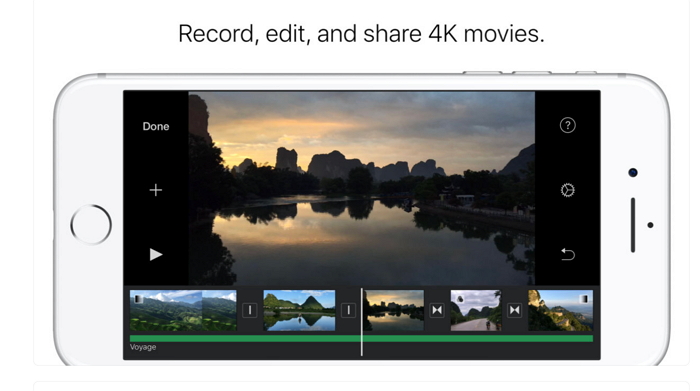Open the transition between hills and lake clips
The height and width of the screenshot is (391, 700).
250,310
